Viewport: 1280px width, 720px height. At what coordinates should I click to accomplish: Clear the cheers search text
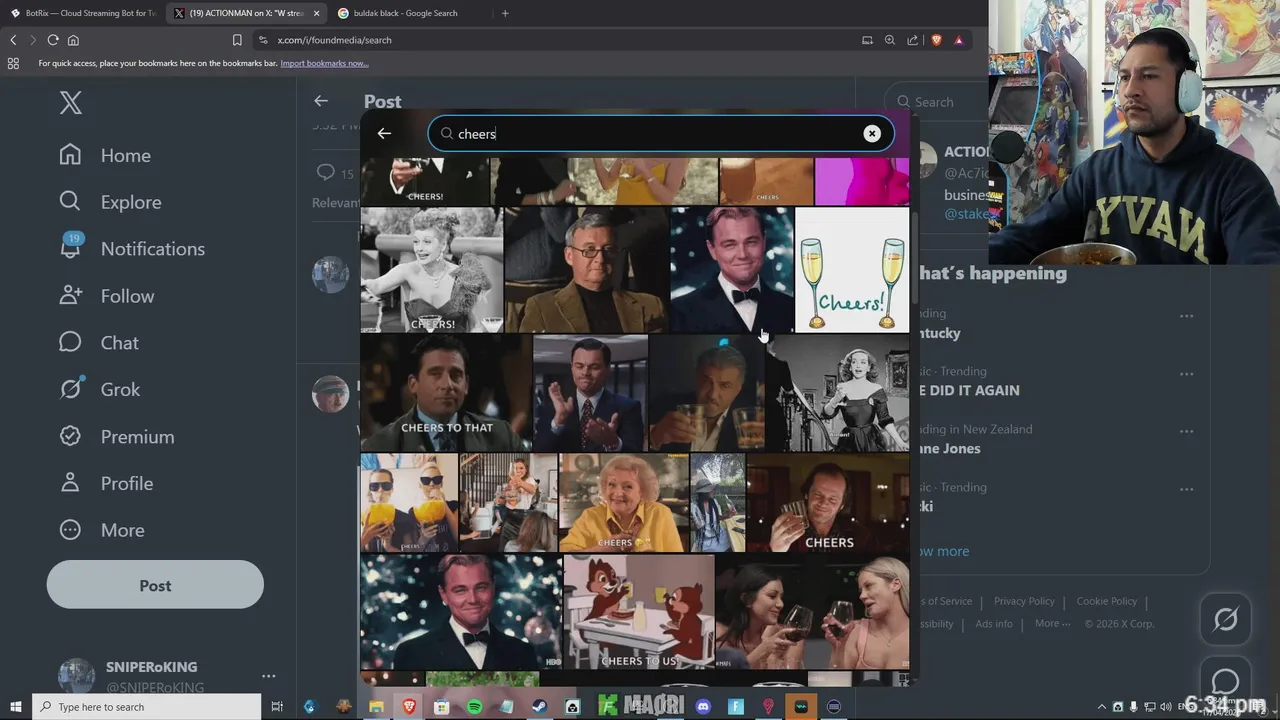pyautogui.click(x=872, y=134)
